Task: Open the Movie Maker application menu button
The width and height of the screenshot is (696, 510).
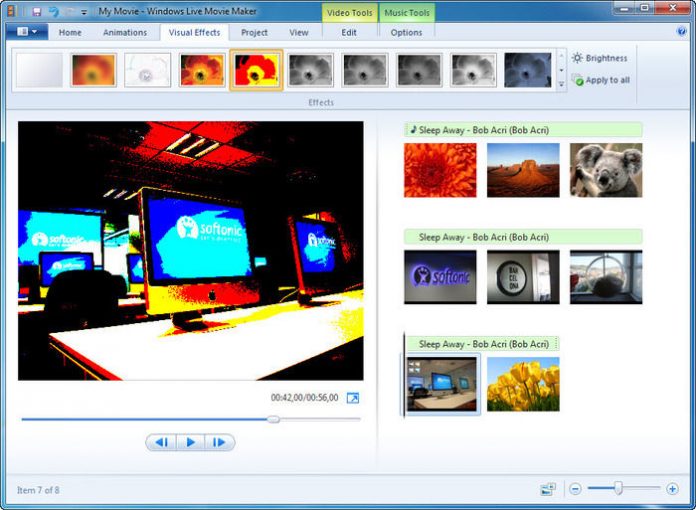Action: 27,32
